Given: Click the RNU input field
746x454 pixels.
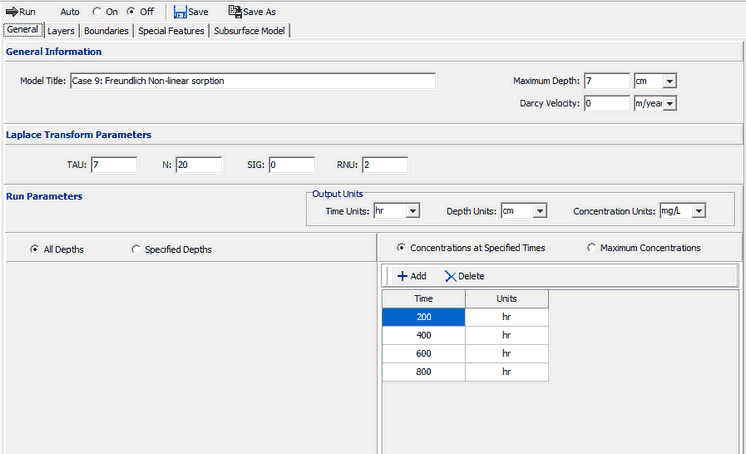Looking at the screenshot, I should point(385,165).
